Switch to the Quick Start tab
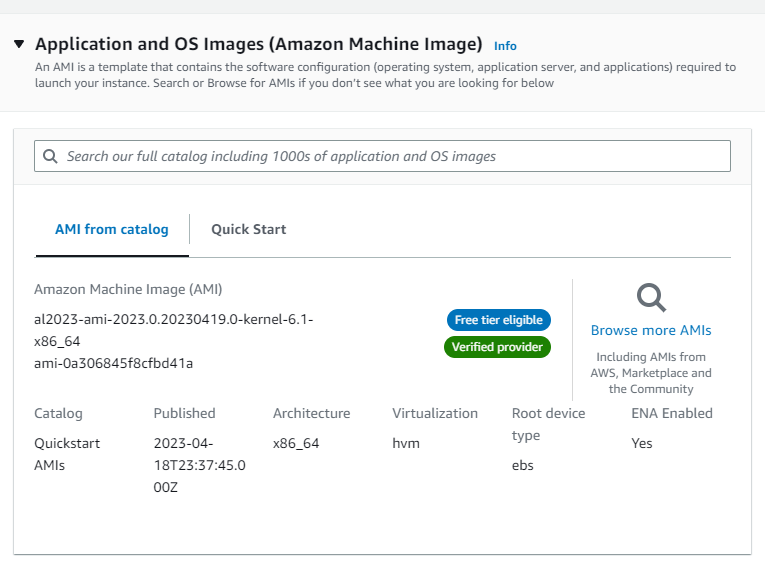The width and height of the screenshot is (765, 566). click(248, 229)
